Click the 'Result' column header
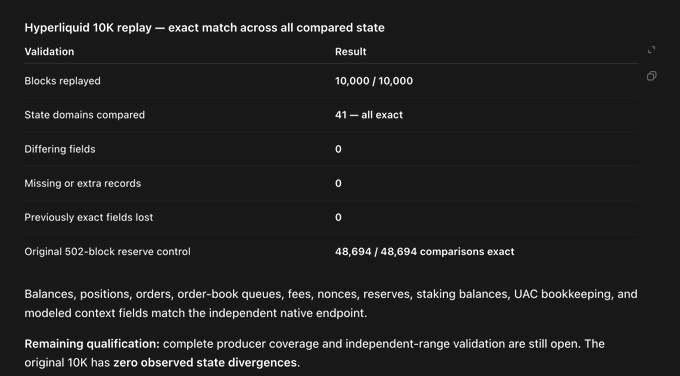The image size is (680, 376). coord(351,52)
